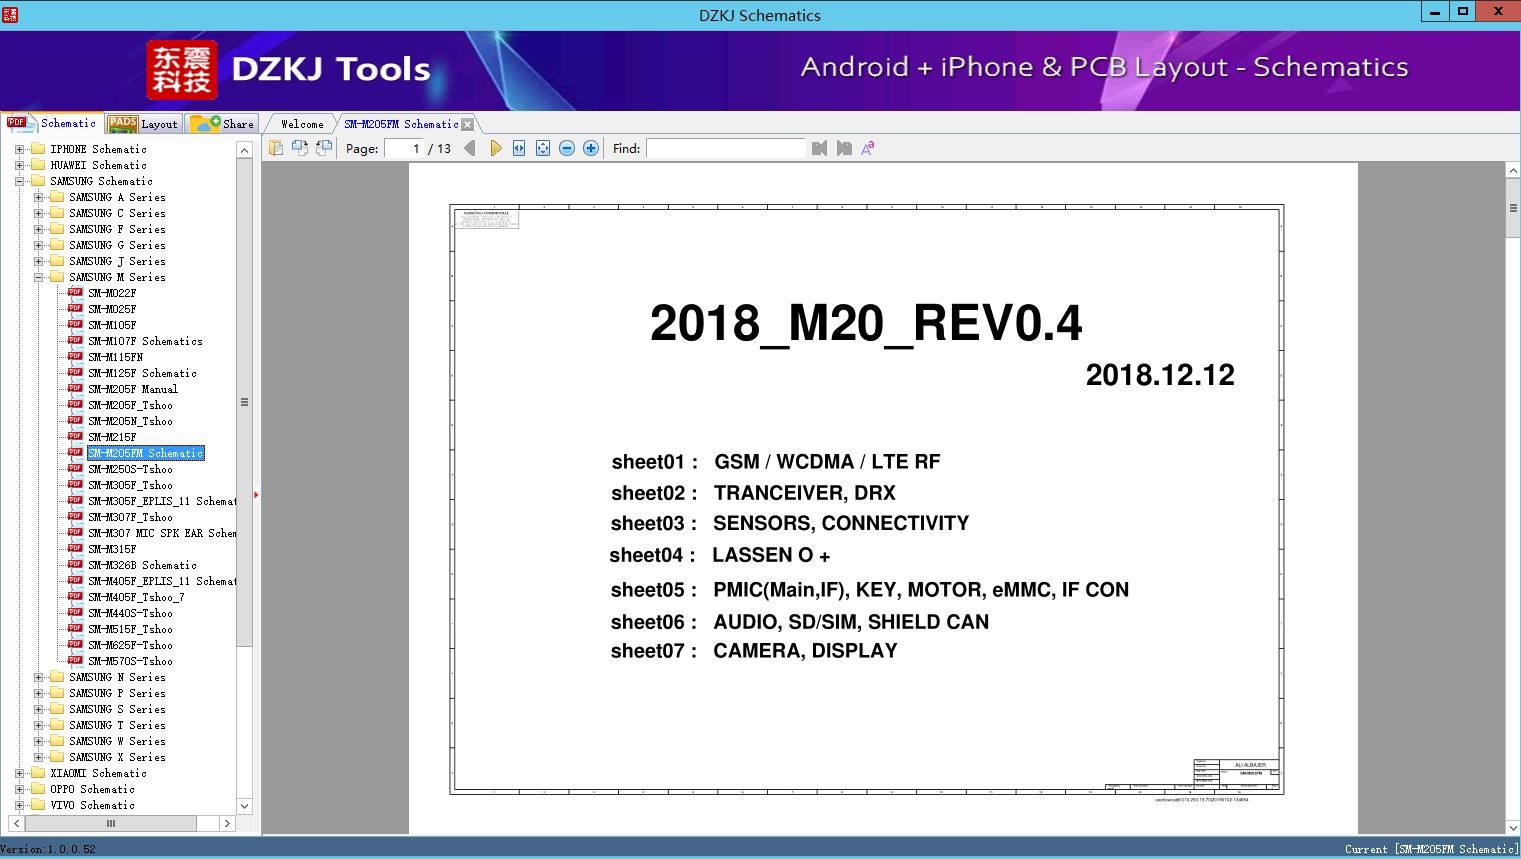This screenshot has height=859, width=1521.
Task: Select SM-M570S-Tshoo tree entry
Action: point(130,661)
